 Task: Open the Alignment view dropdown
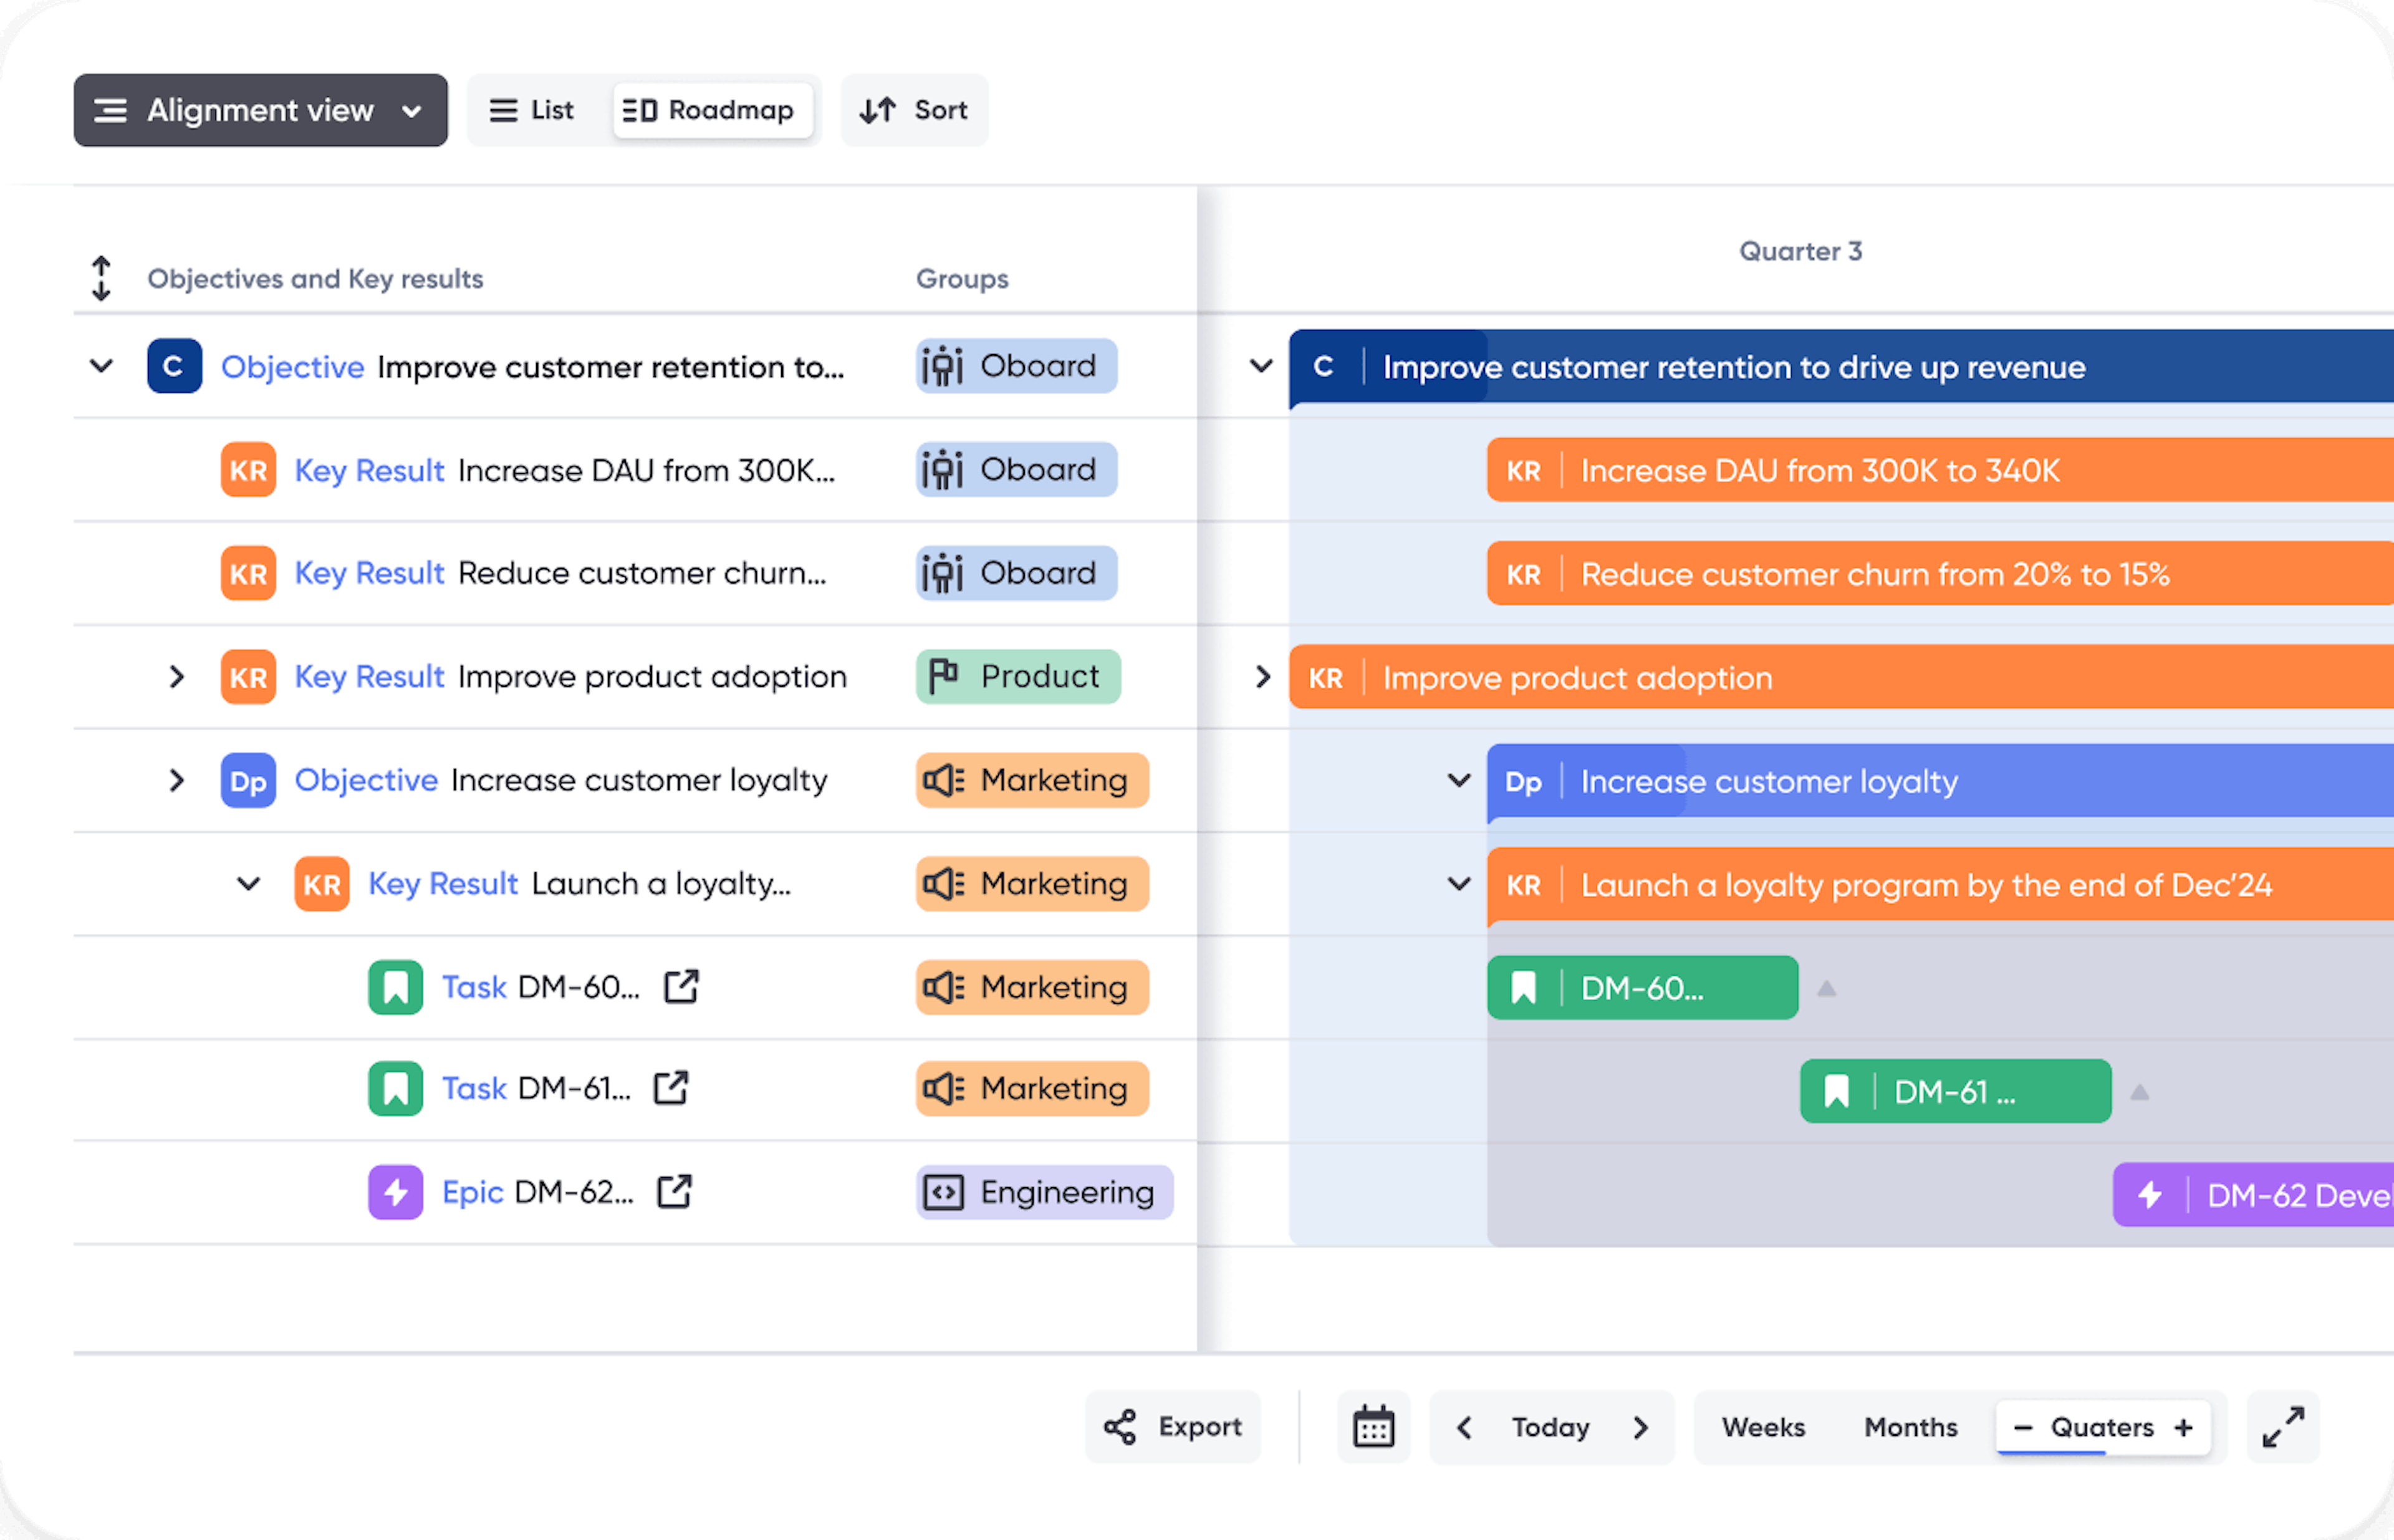point(260,110)
